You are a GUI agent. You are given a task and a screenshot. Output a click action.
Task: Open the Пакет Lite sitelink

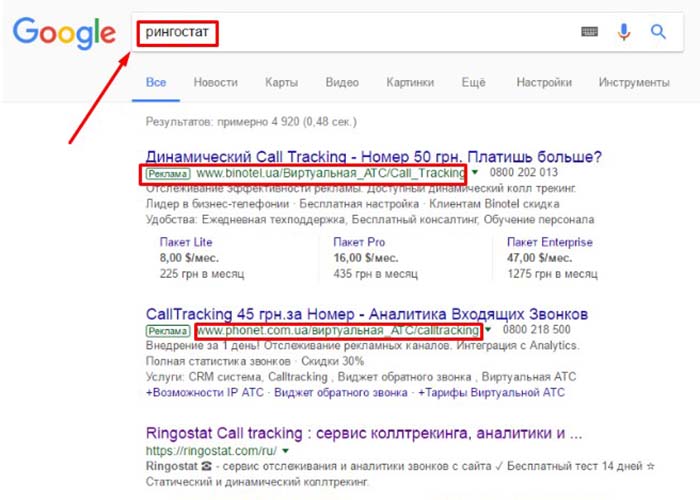pos(186,242)
